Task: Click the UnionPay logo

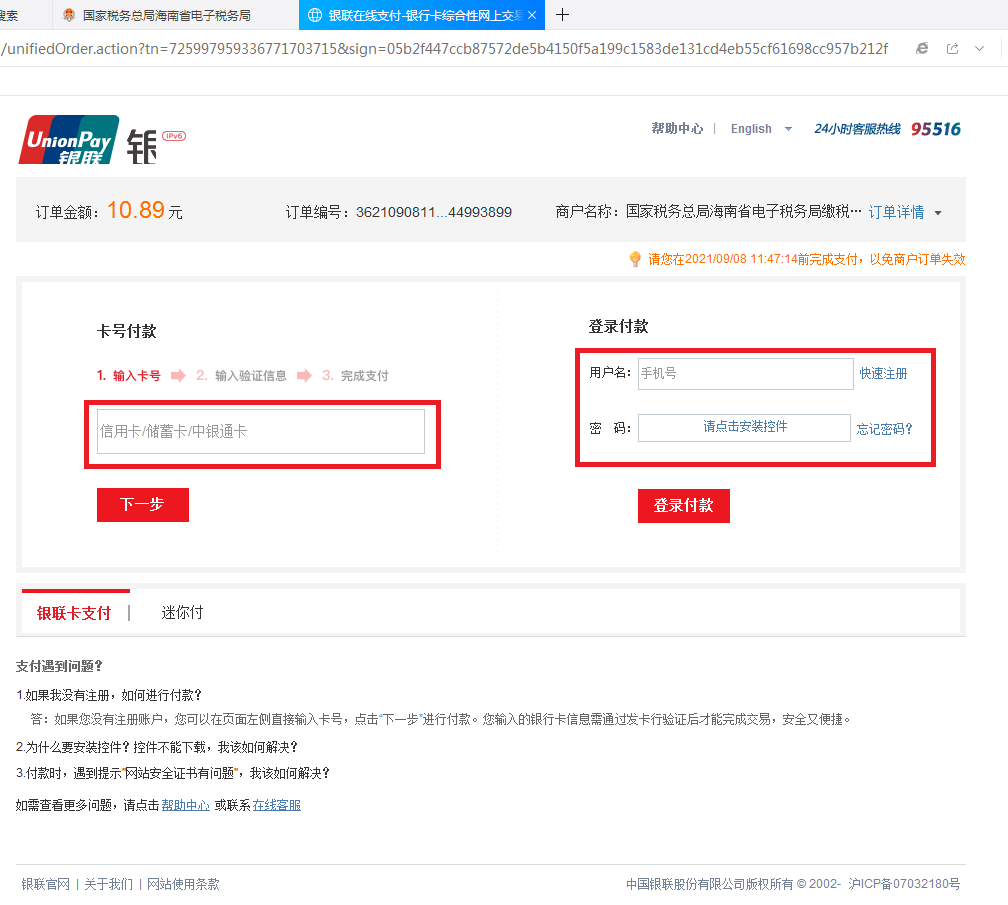Action: coord(69,139)
